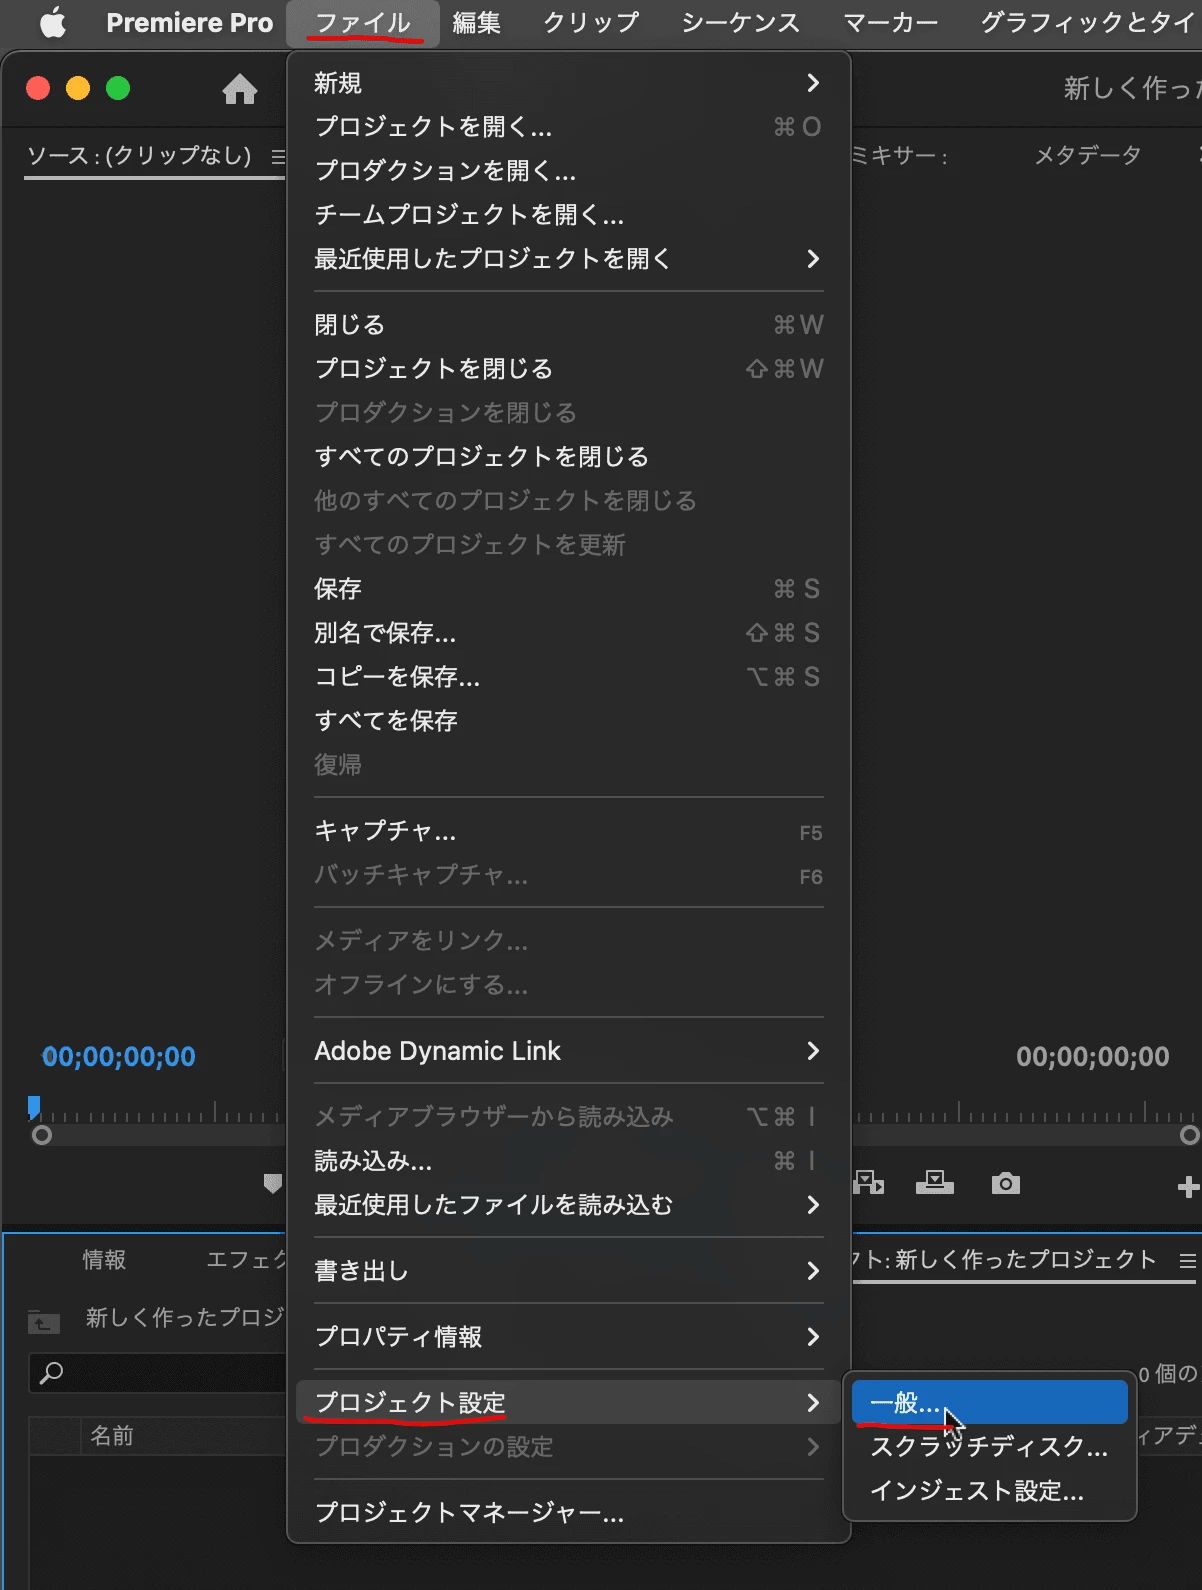This screenshot has height=1590, width=1202.
Task: Choose すべてのプロジェクトを閉じる menu item
Action: (568, 457)
